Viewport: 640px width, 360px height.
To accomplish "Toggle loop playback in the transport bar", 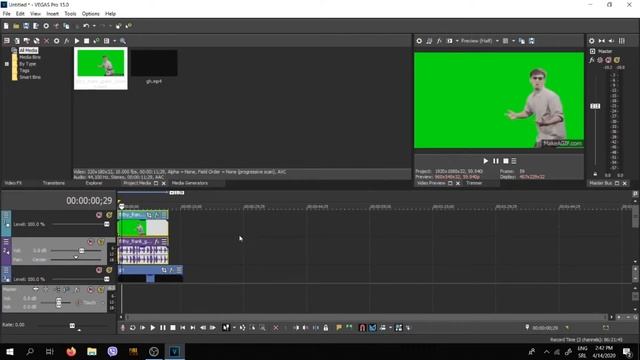I will pos(133,328).
